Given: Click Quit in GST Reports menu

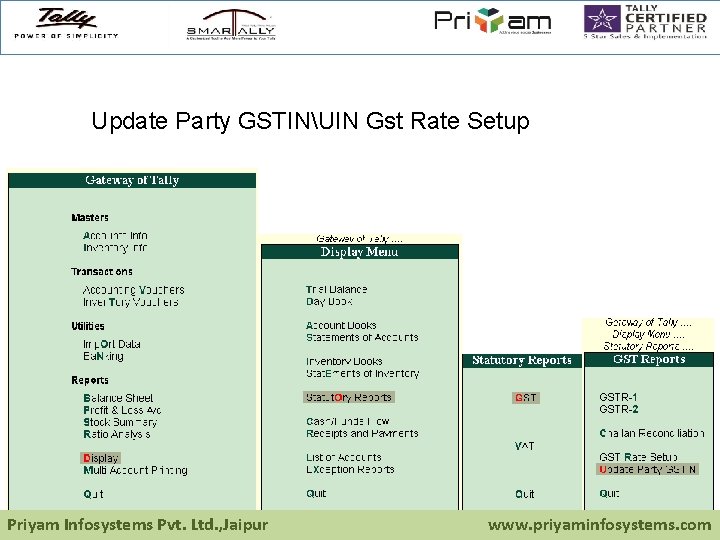Looking at the screenshot, I should click(609, 494).
